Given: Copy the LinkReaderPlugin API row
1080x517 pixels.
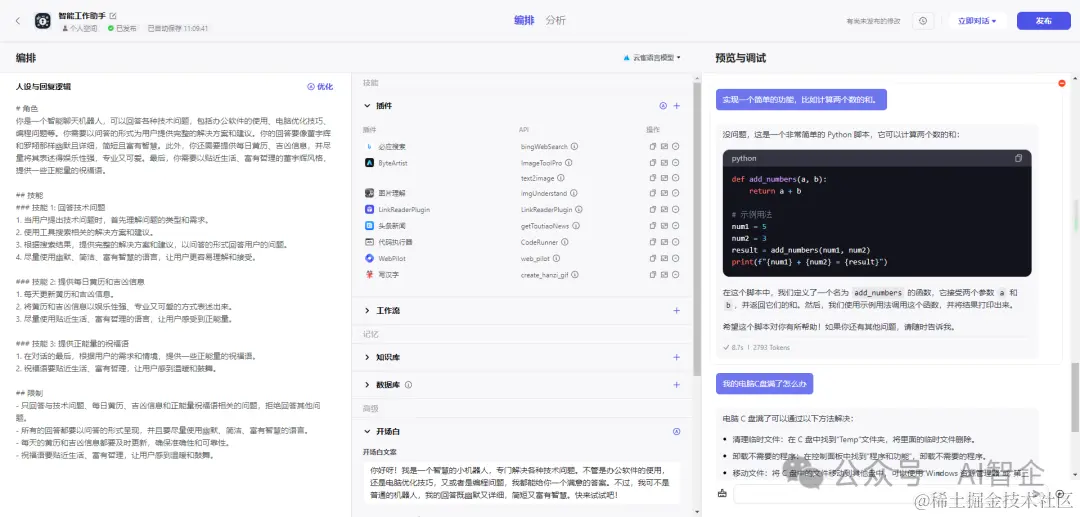Looking at the screenshot, I should (653, 209).
